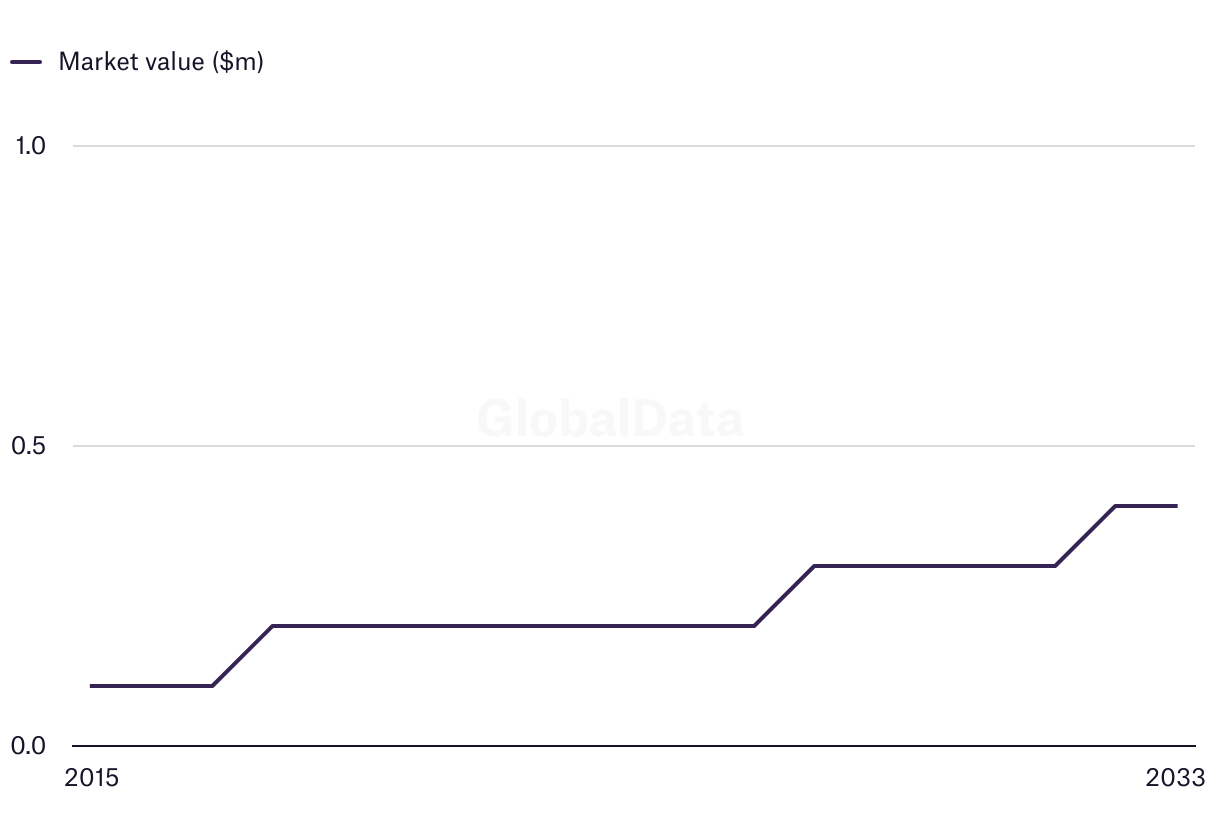Click the dark x-axis baseline at 0.0

[630, 746]
